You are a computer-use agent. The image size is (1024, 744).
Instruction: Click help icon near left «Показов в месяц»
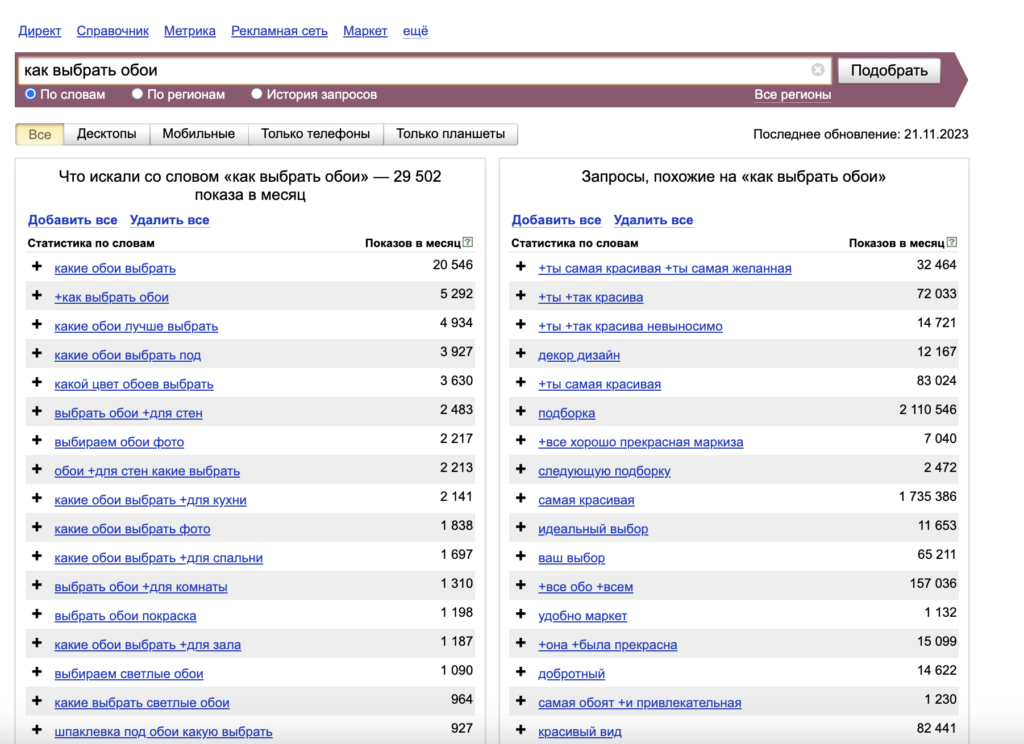(468, 242)
